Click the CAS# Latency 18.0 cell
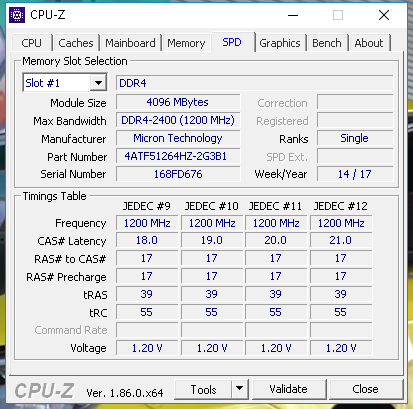The height and width of the screenshot is (409, 413). click(x=147, y=240)
